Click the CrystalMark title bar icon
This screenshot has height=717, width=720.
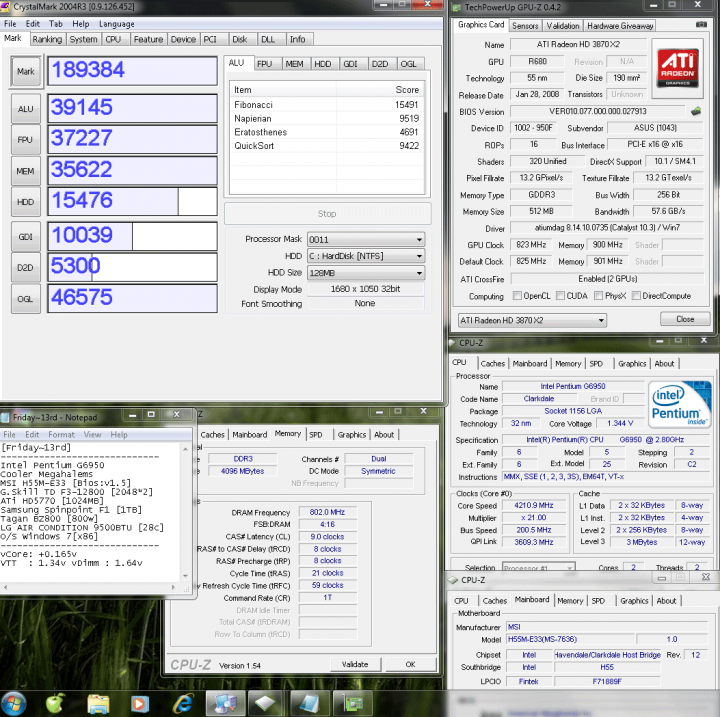click(x=6, y=6)
